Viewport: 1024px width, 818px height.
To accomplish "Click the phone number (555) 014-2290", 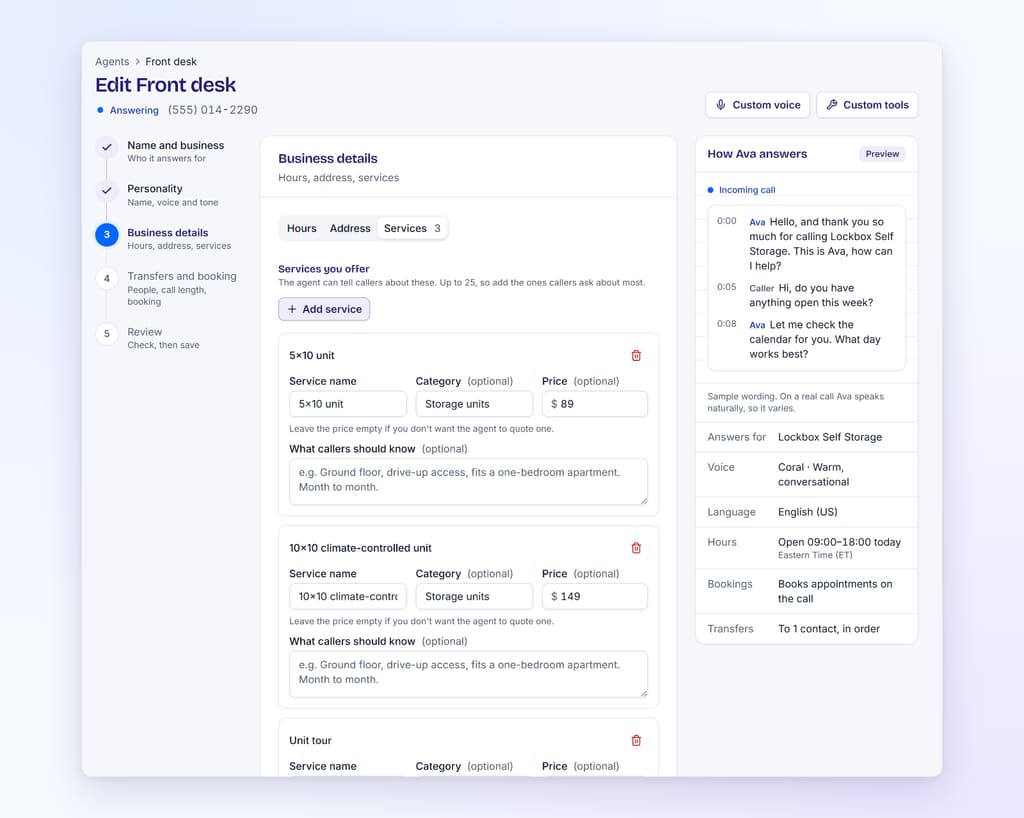I will click(x=213, y=110).
